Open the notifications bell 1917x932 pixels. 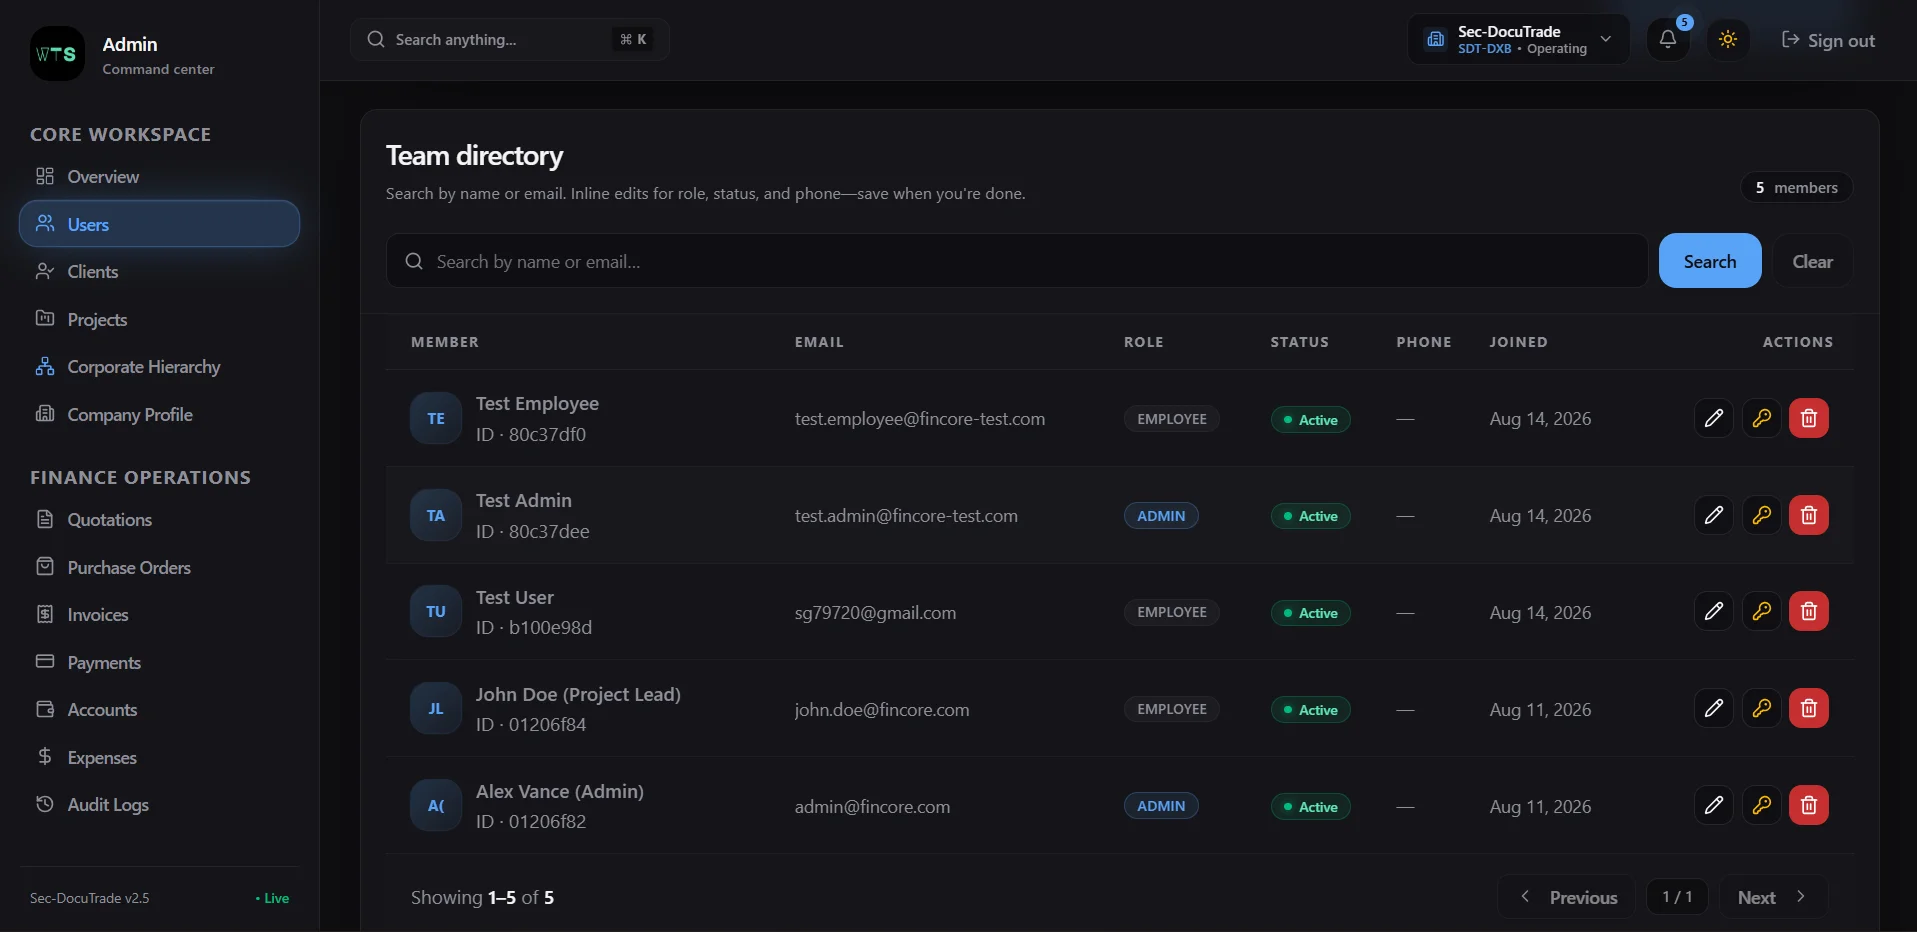pos(1668,40)
